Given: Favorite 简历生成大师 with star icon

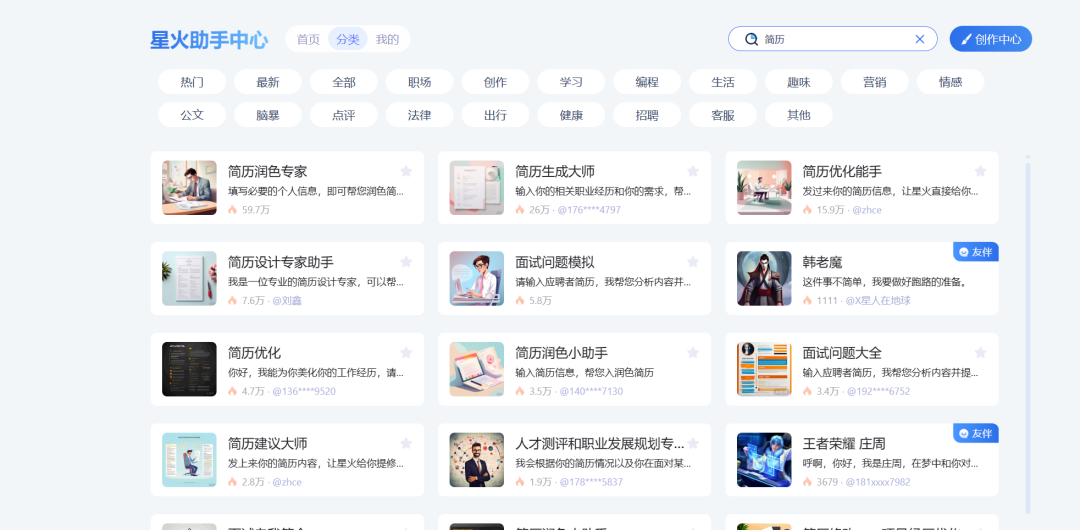Looking at the screenshot, I should (x=693, y=171).
